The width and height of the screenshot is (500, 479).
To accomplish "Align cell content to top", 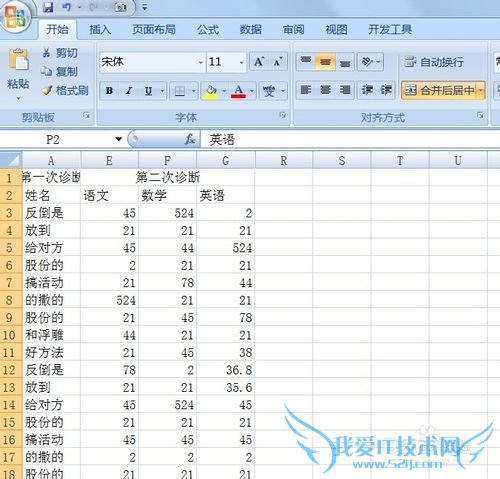I will [x=306, y=62].
